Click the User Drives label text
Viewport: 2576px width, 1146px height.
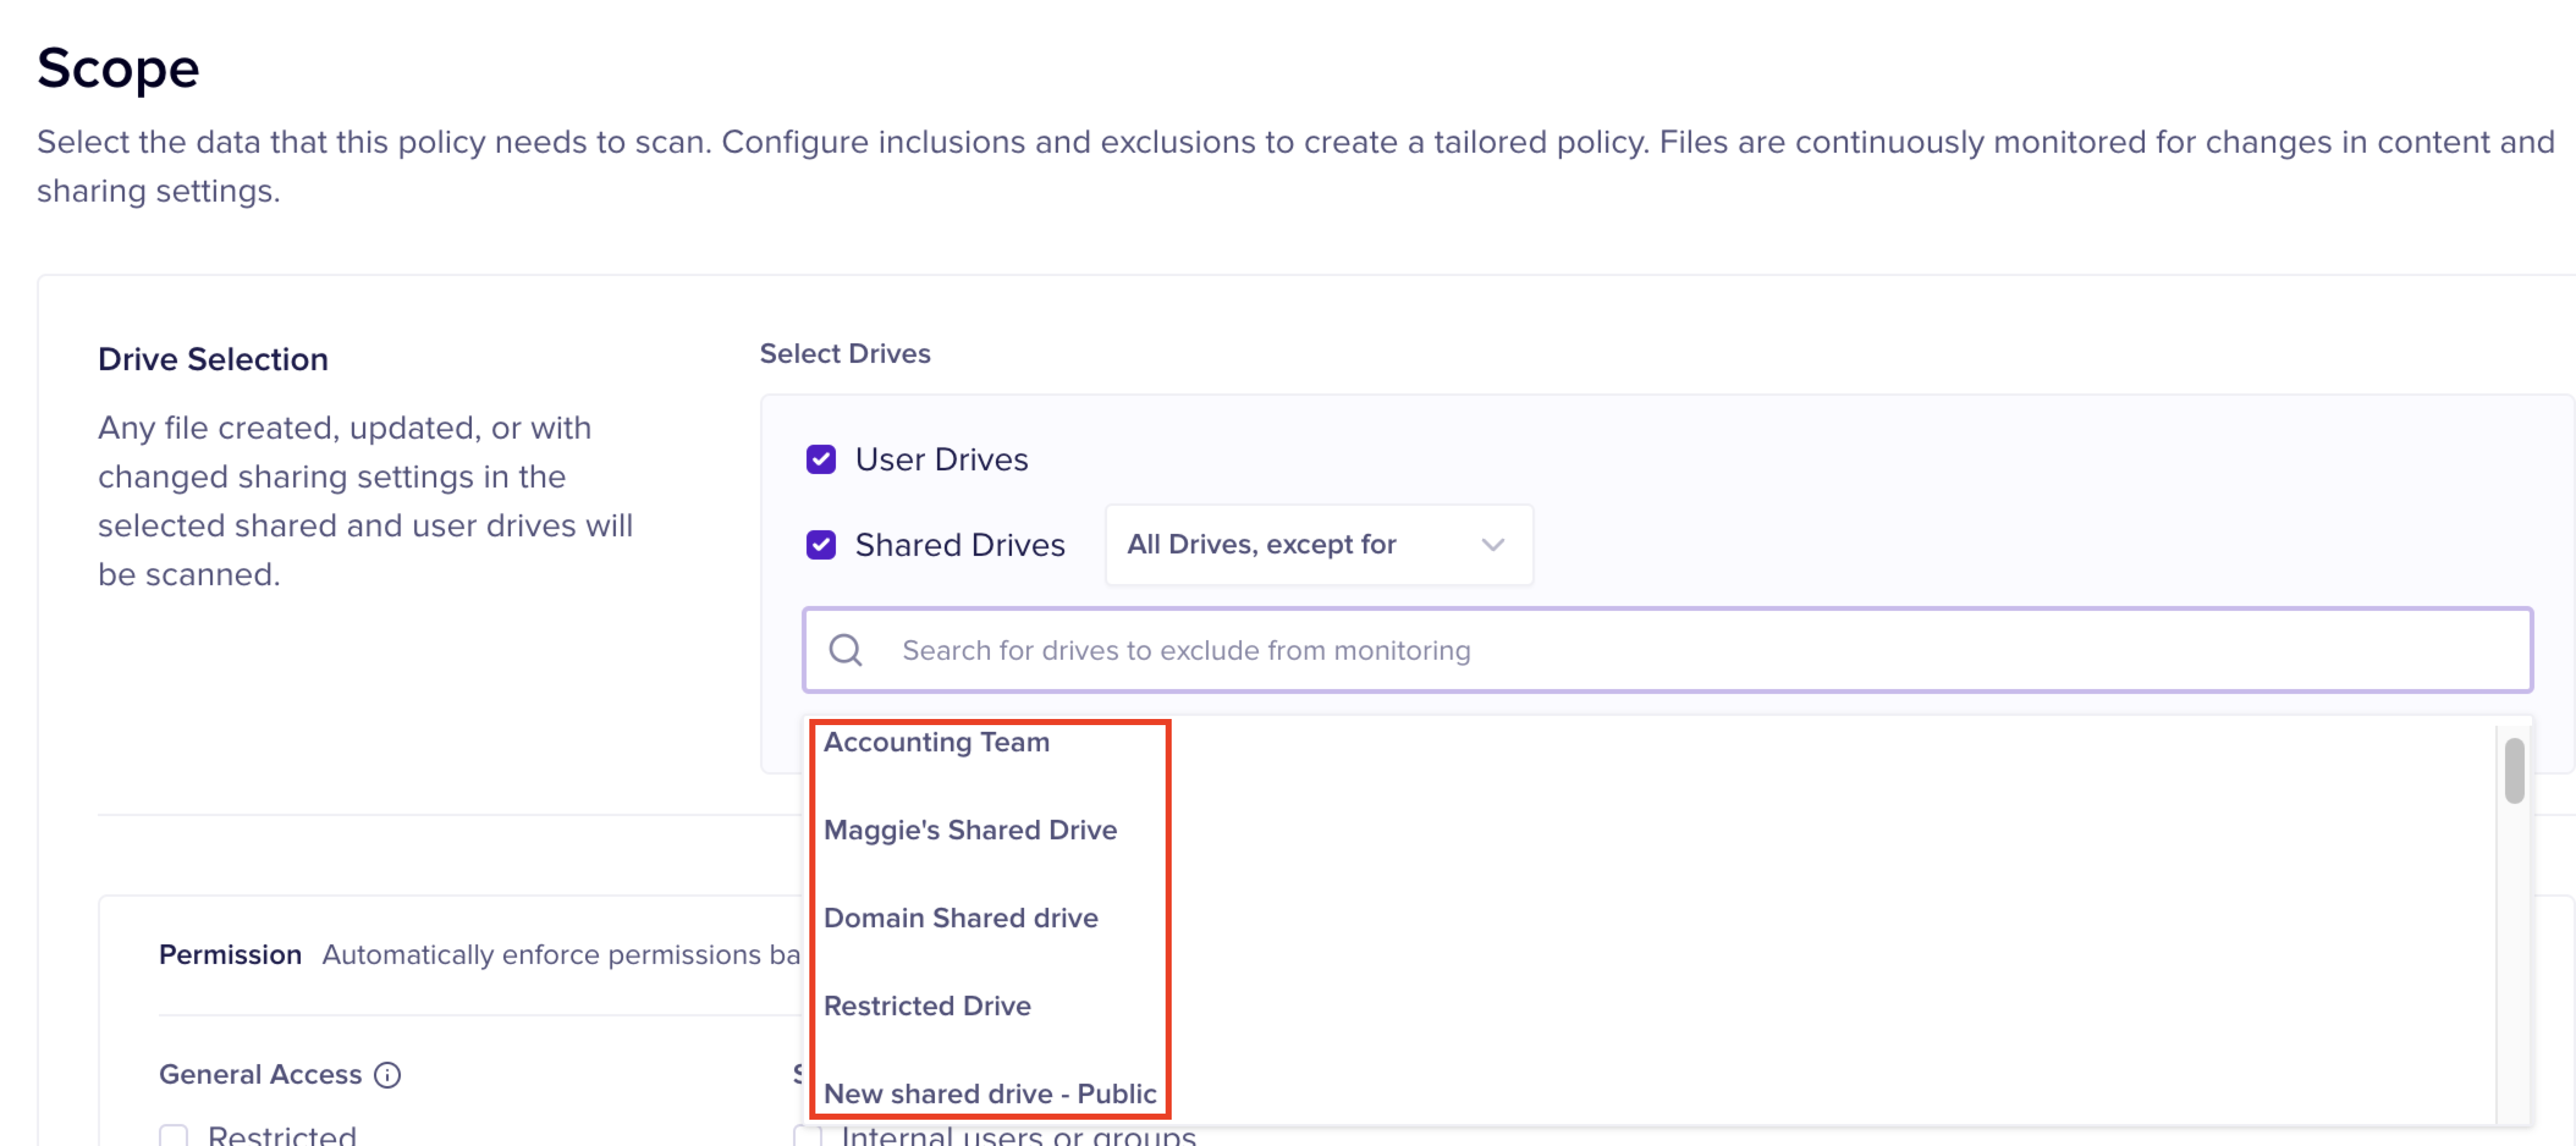coord(941,459)
